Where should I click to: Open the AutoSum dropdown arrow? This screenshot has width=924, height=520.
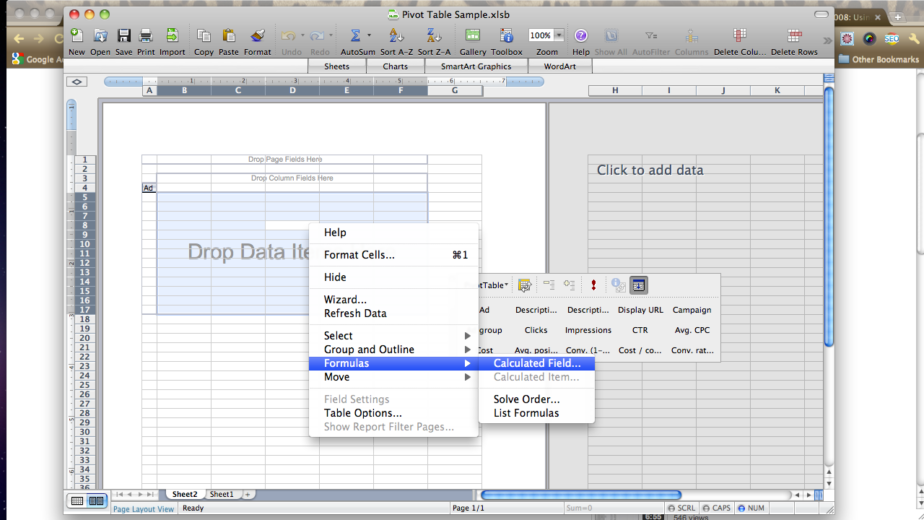369,35
